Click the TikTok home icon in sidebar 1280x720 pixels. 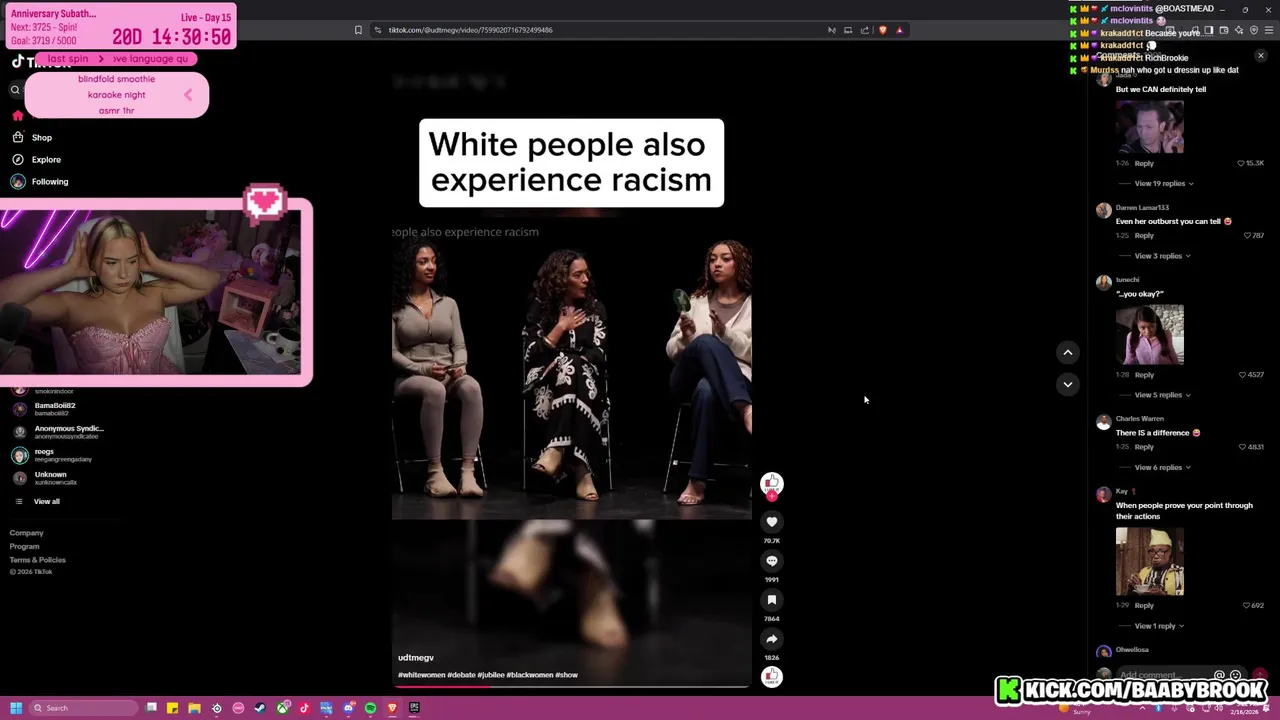17,115
